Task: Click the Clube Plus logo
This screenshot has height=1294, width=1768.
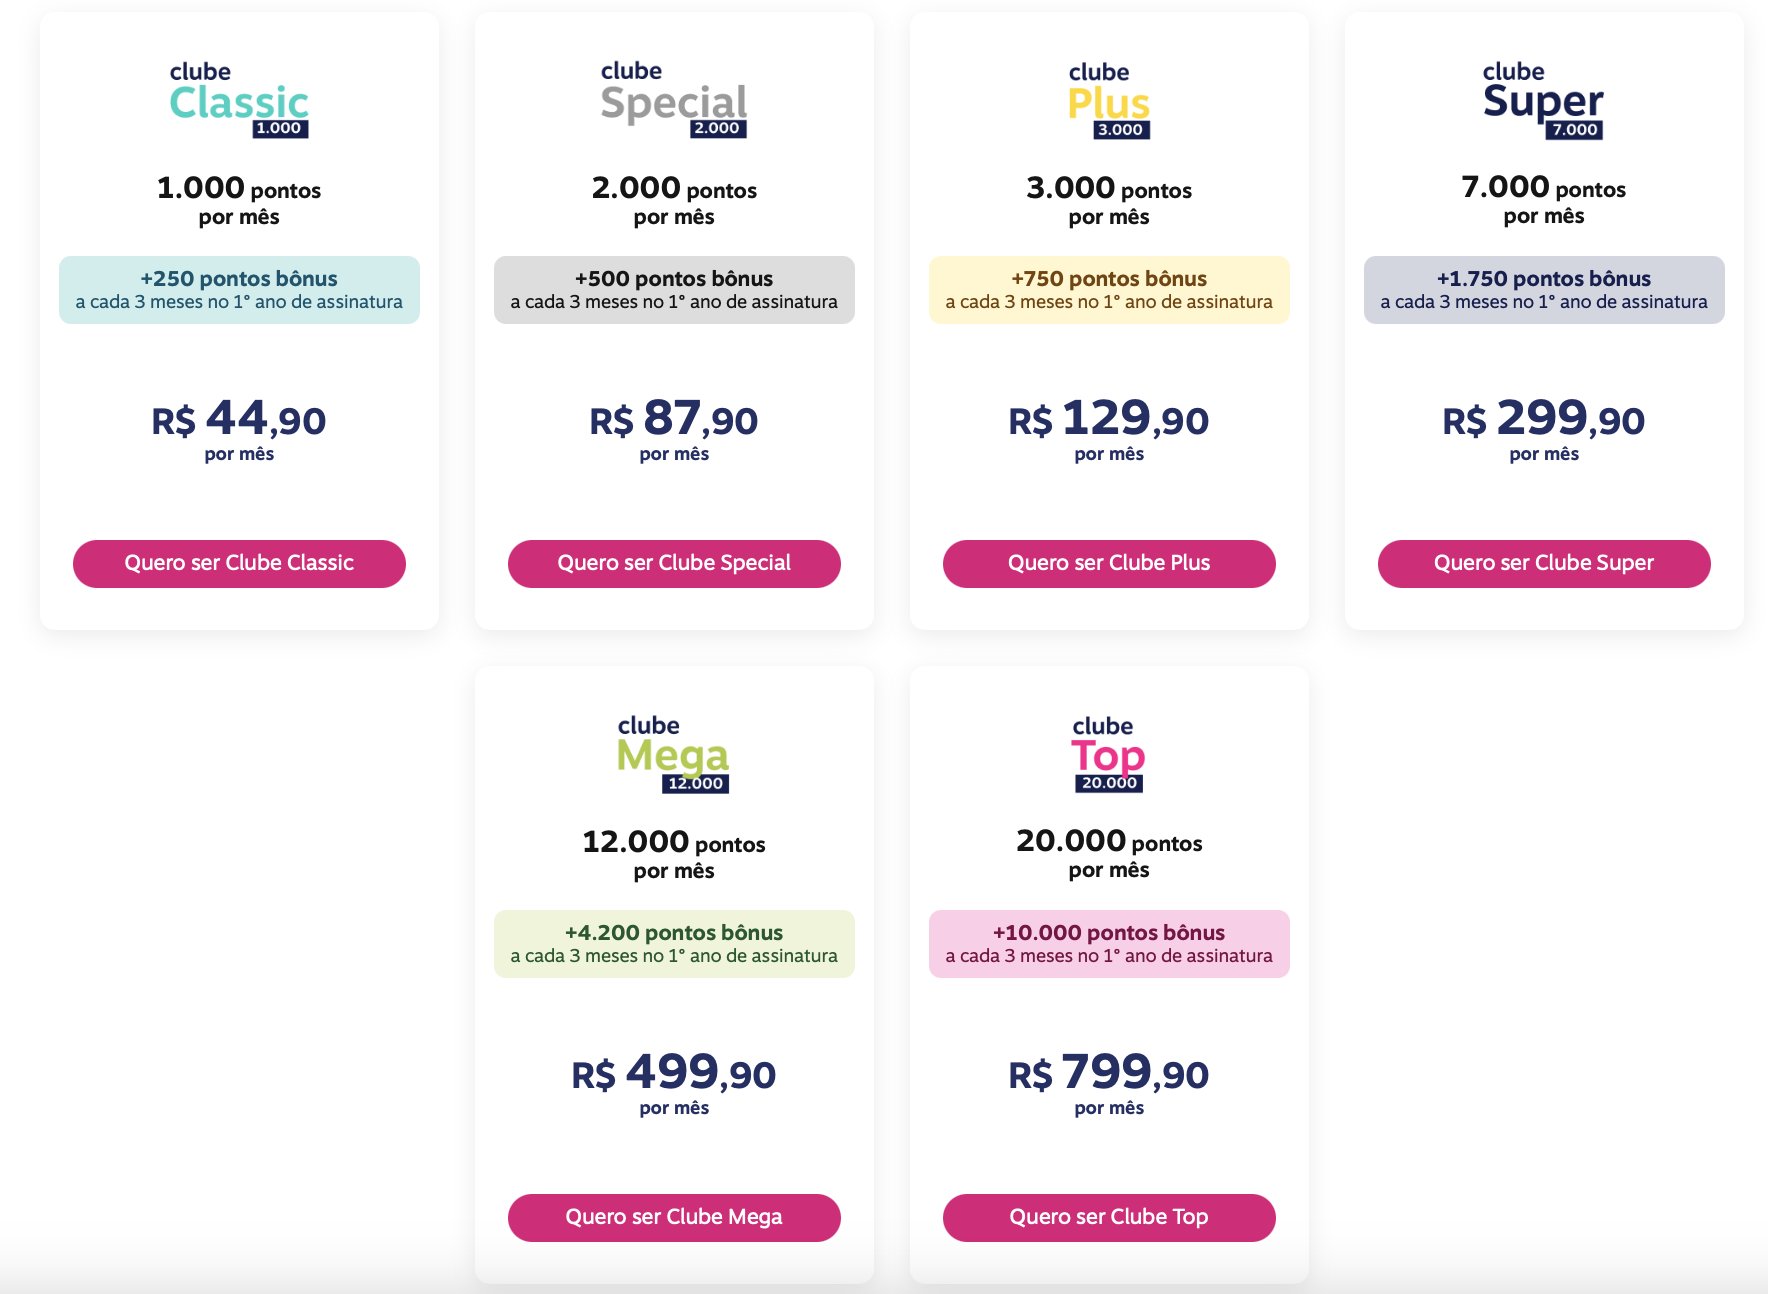Action: [1109, 101]
